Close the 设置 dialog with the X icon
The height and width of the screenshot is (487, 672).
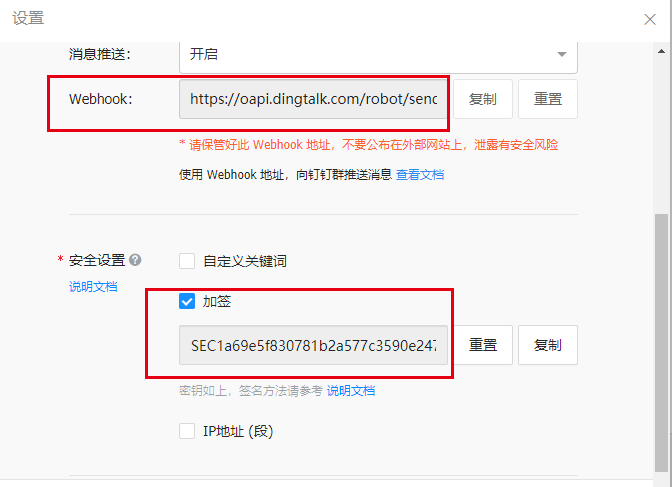click(x=650, y=19)
